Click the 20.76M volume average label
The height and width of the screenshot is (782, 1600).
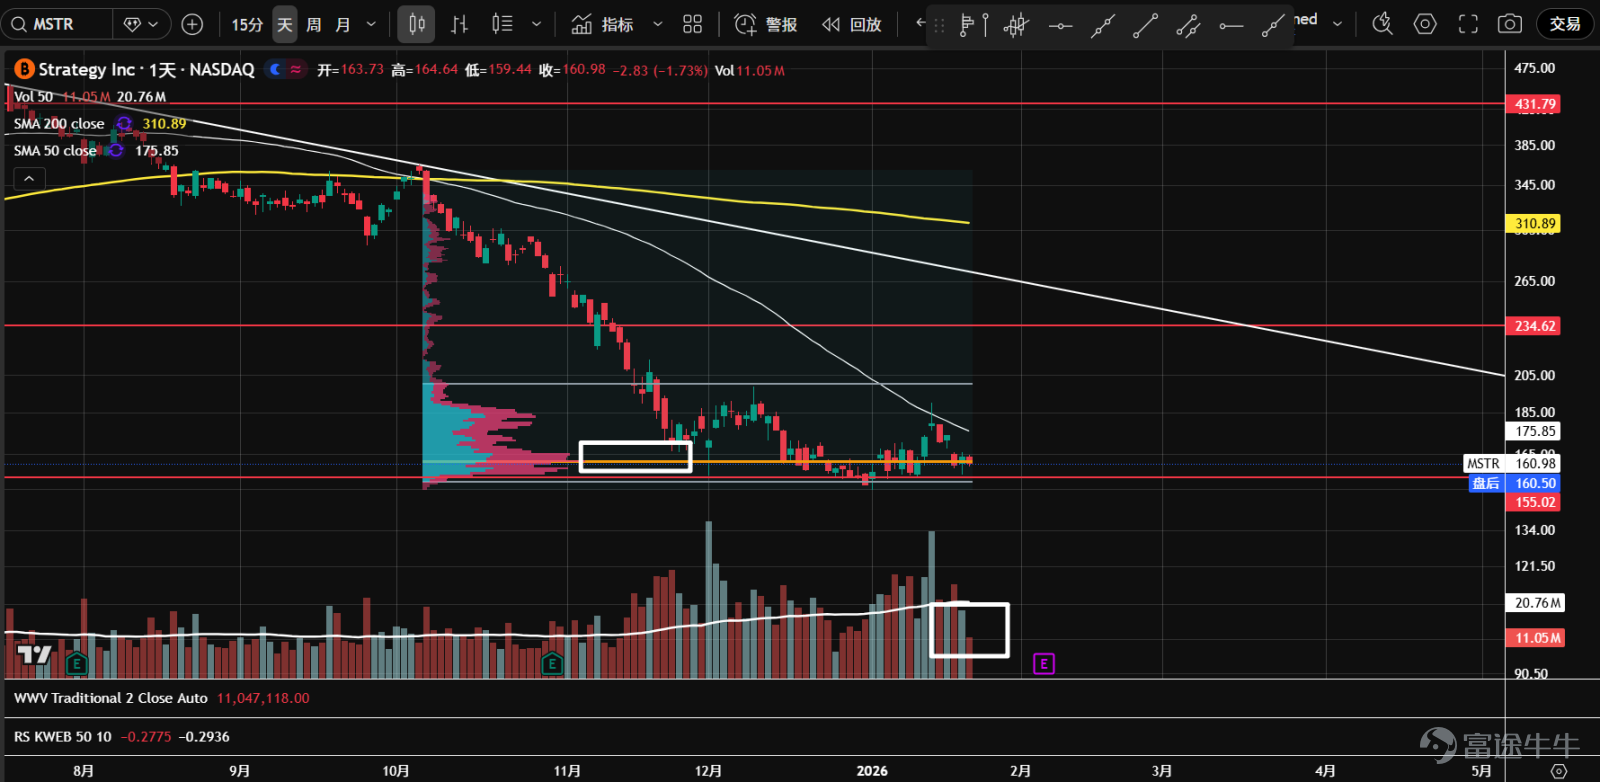1536,603
